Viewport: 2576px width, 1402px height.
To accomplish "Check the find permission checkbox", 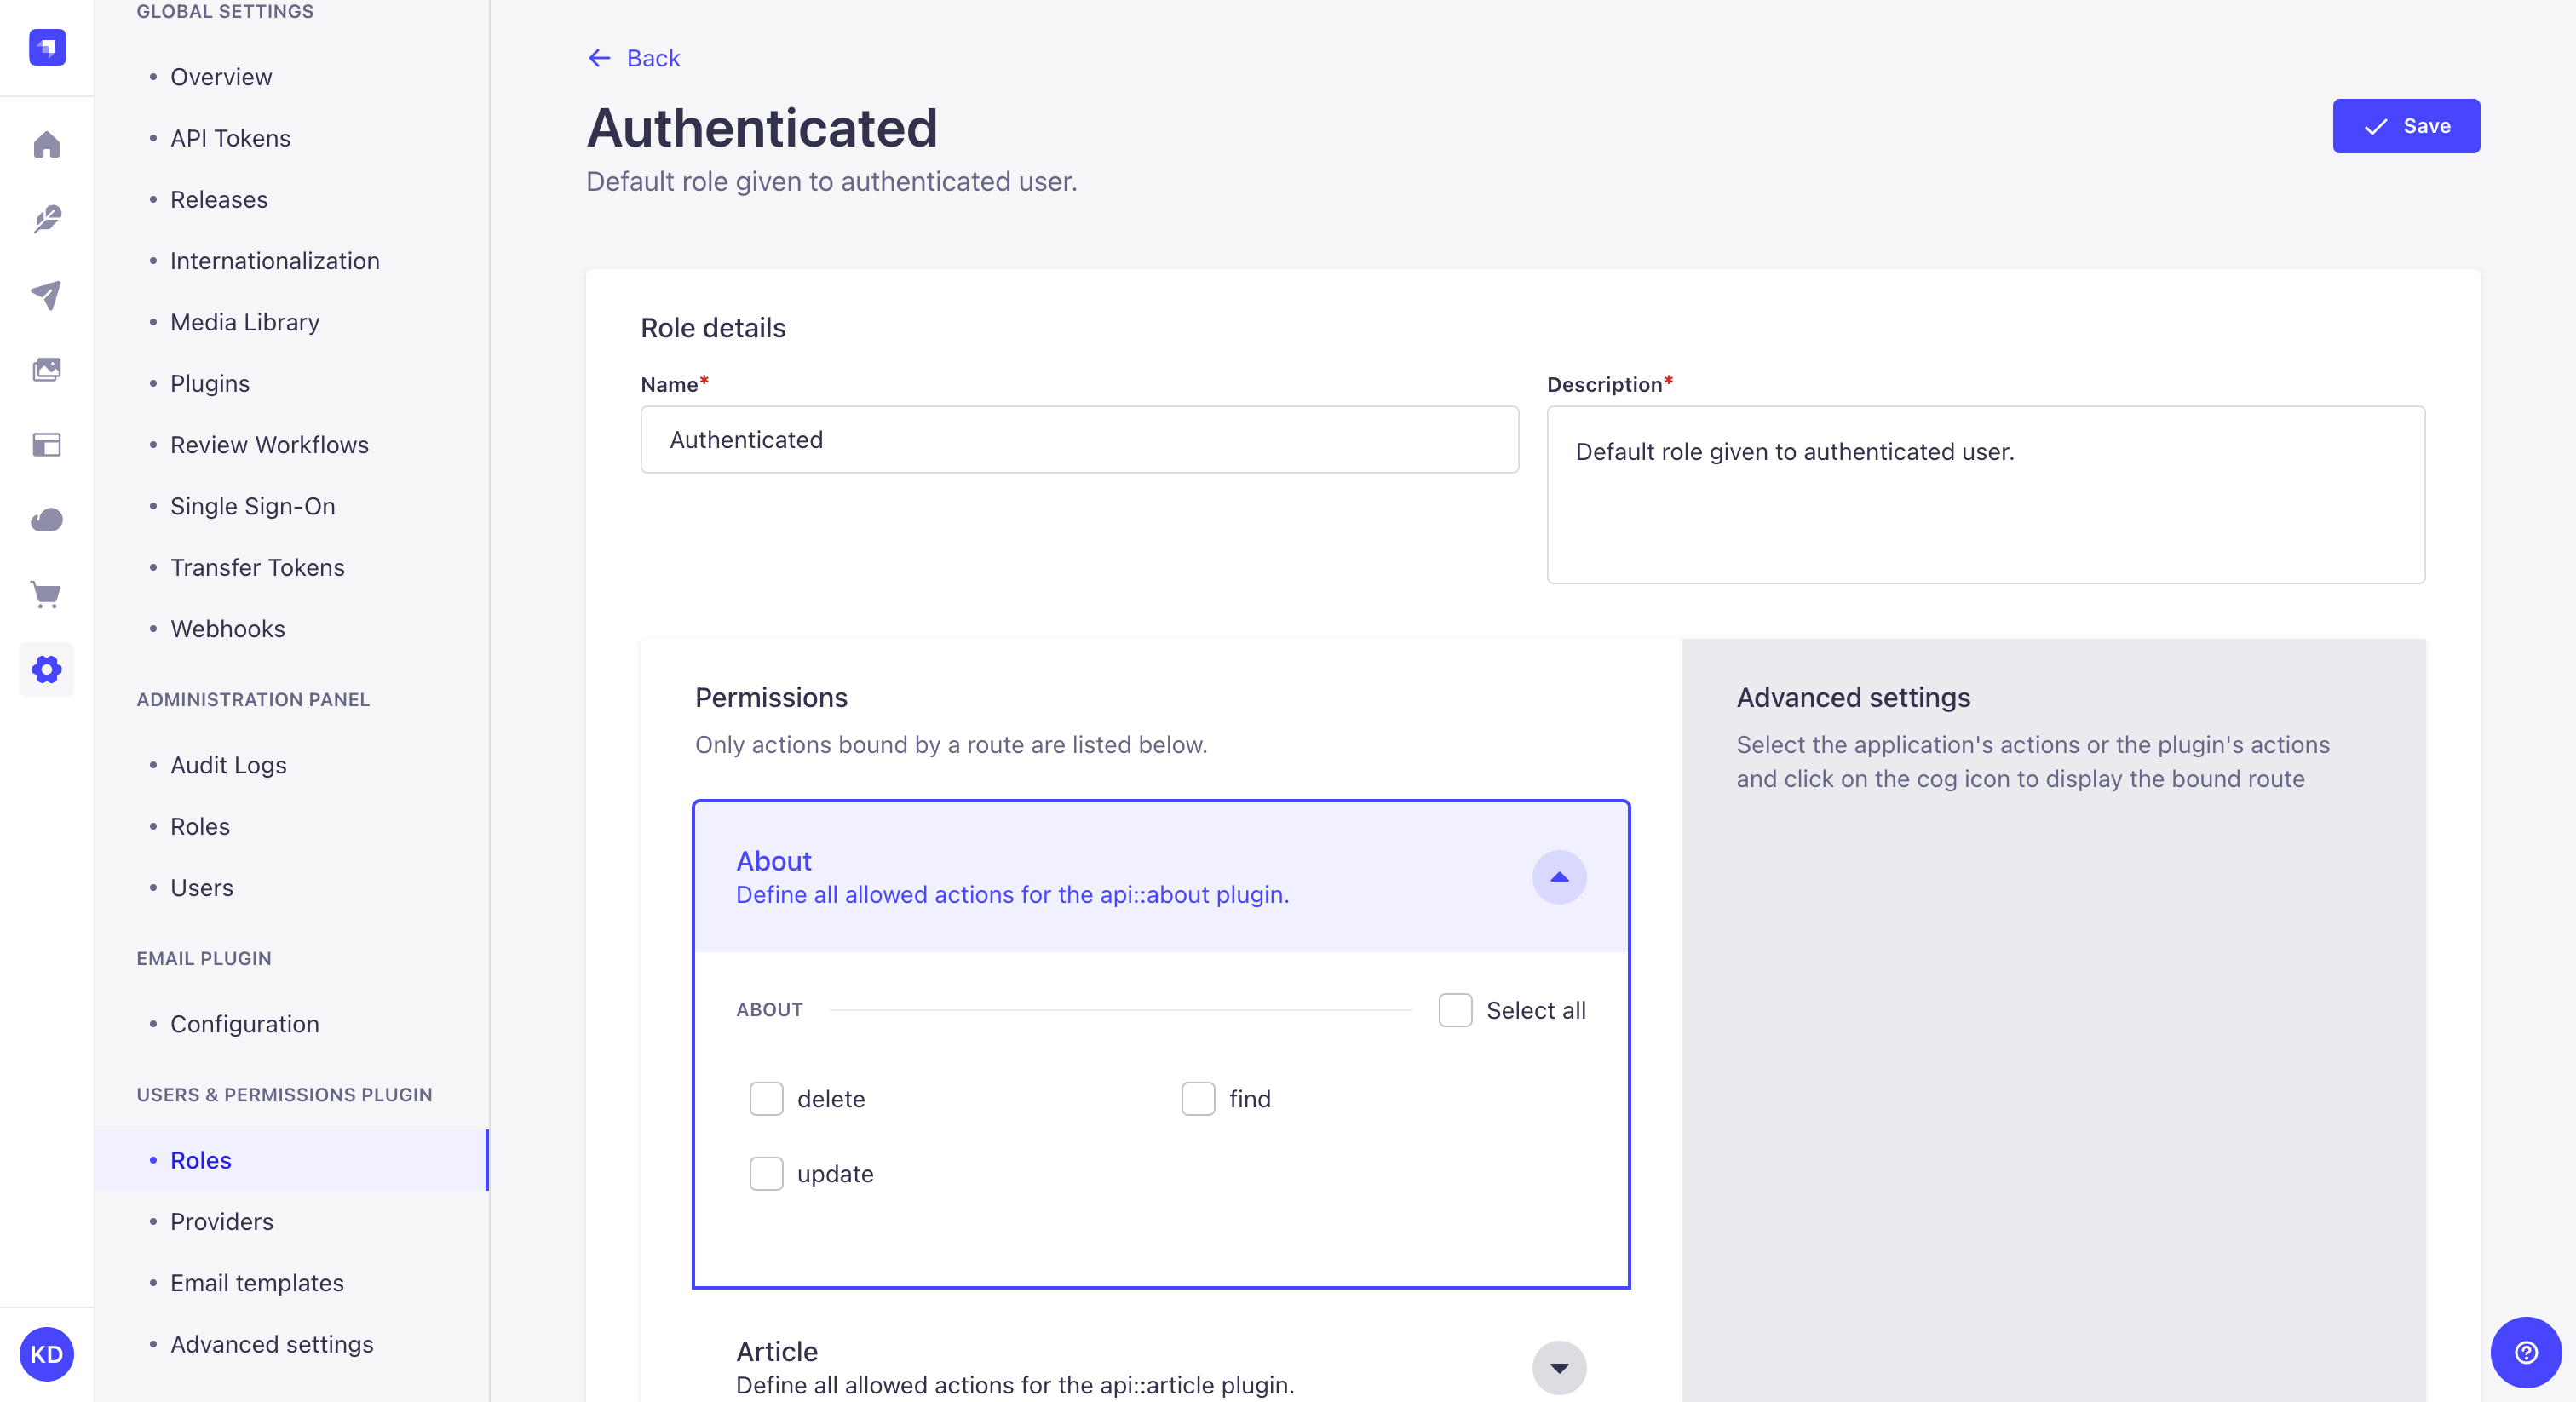I will (x=1198, y=1099).
